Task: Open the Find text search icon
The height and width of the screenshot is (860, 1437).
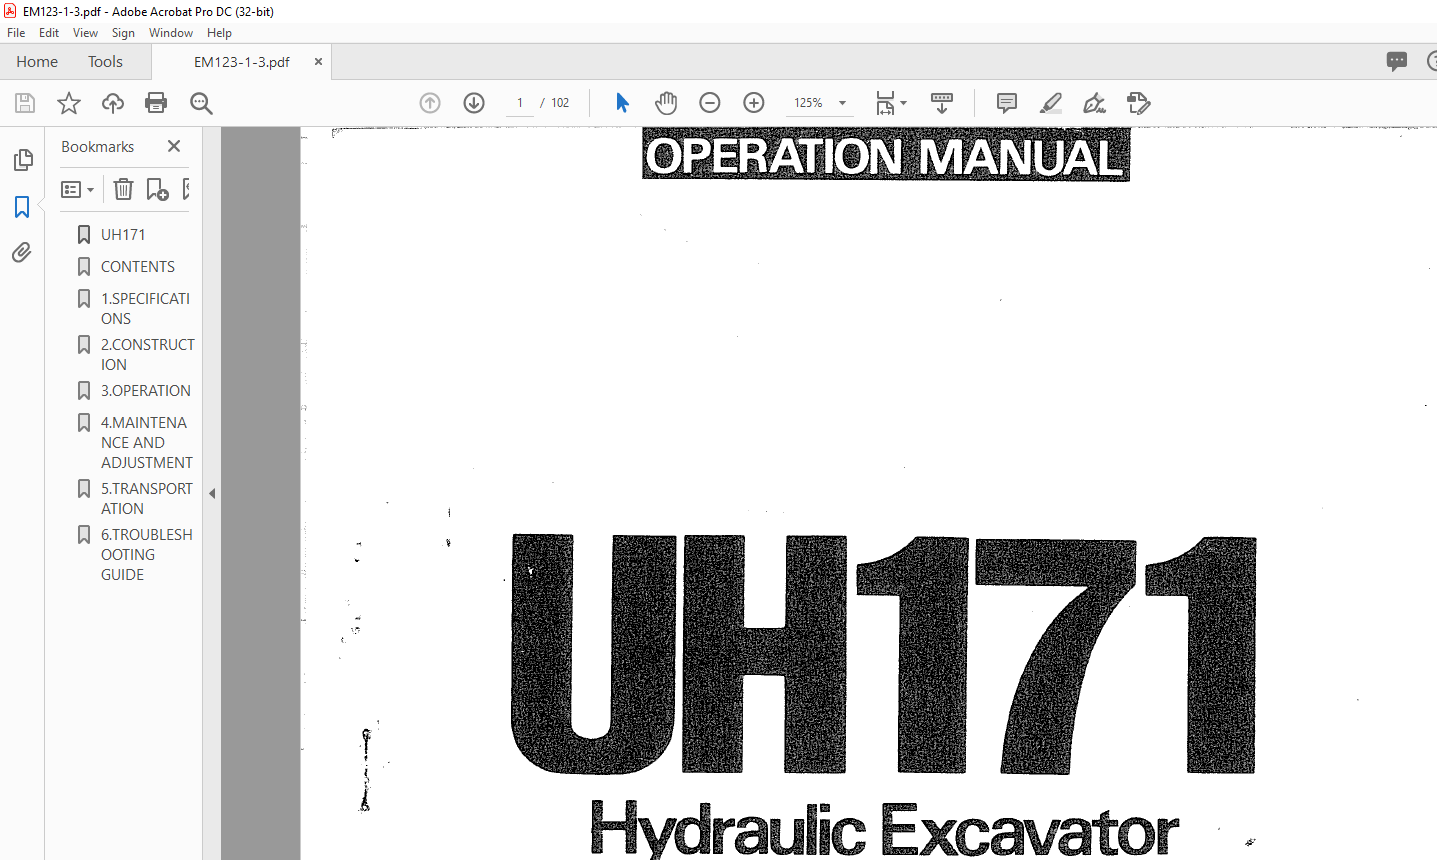Action: tap(201, 103)
